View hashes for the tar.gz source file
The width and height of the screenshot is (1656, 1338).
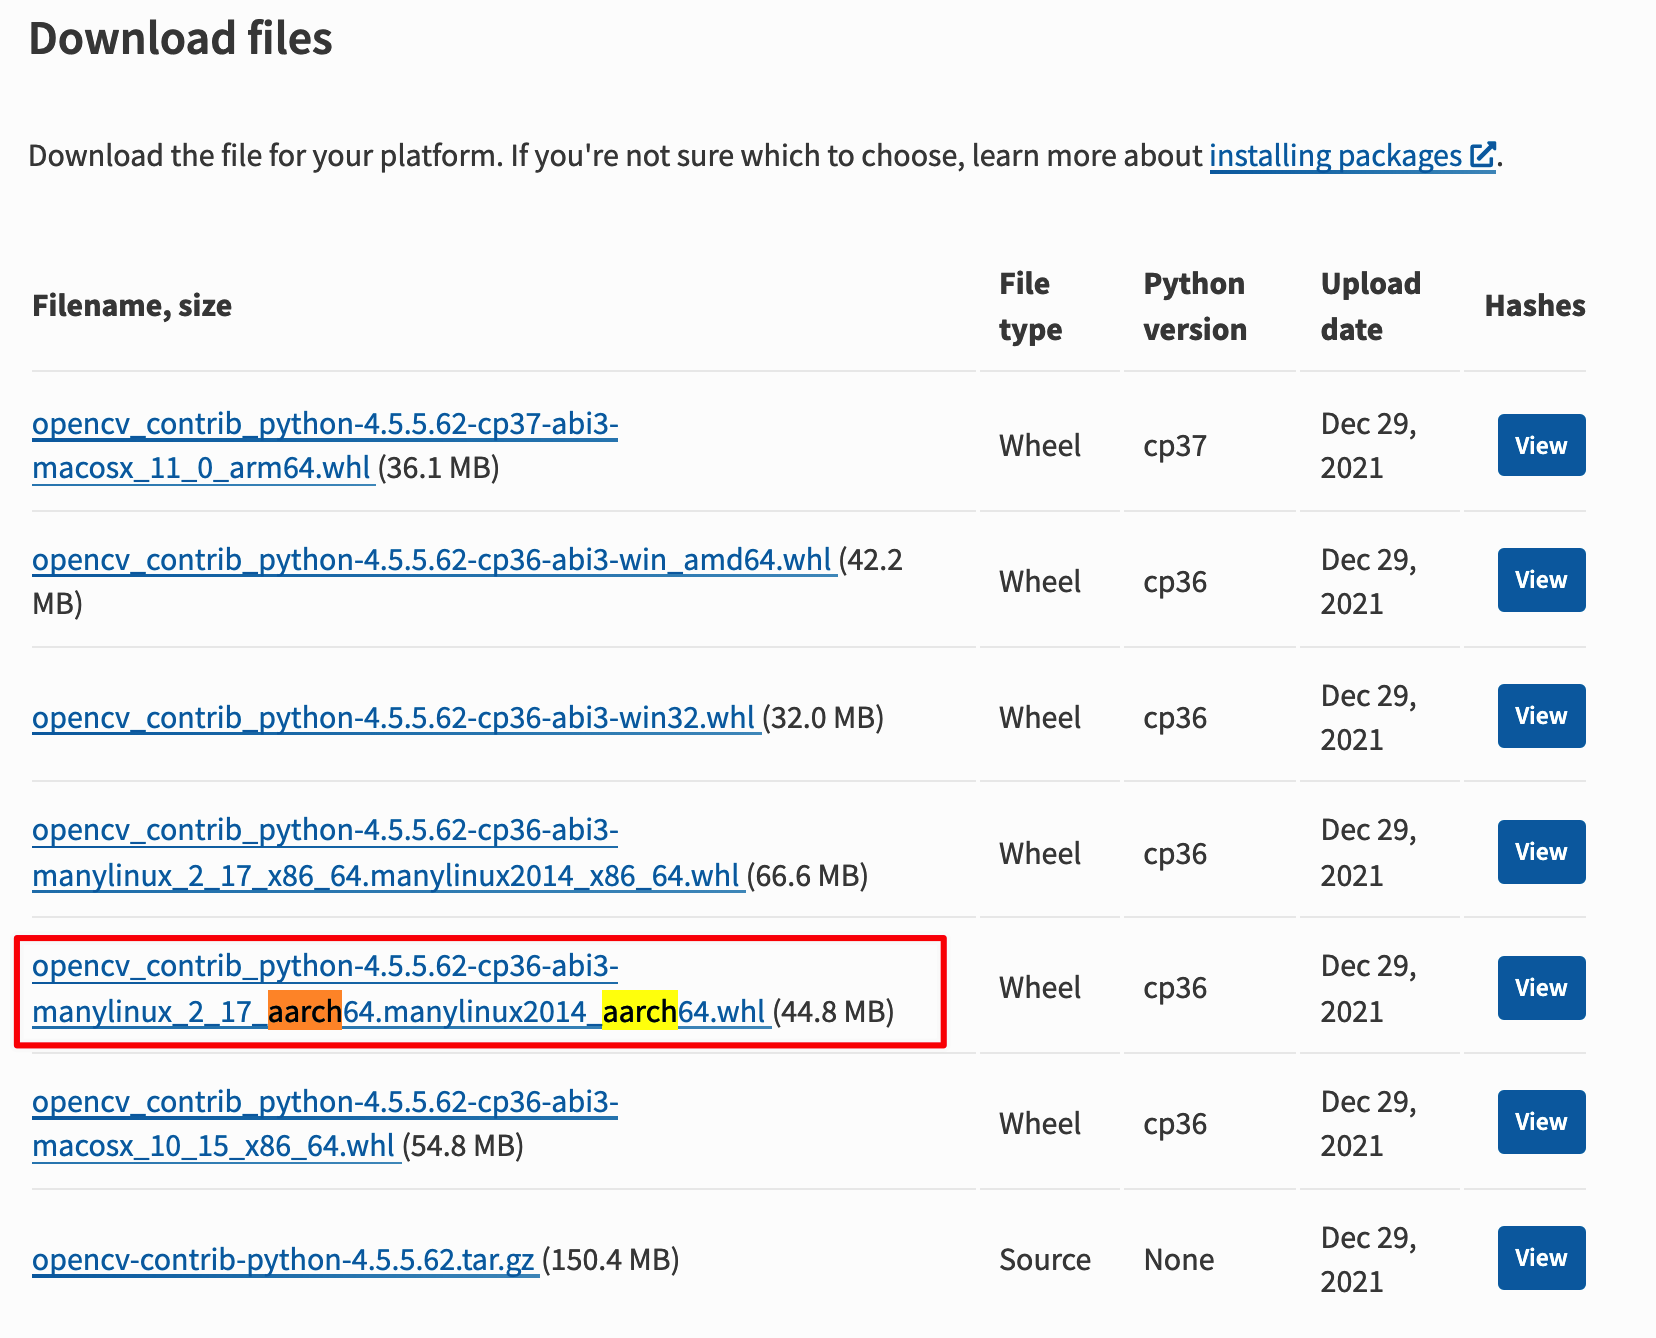[x=1541, y=1258]
